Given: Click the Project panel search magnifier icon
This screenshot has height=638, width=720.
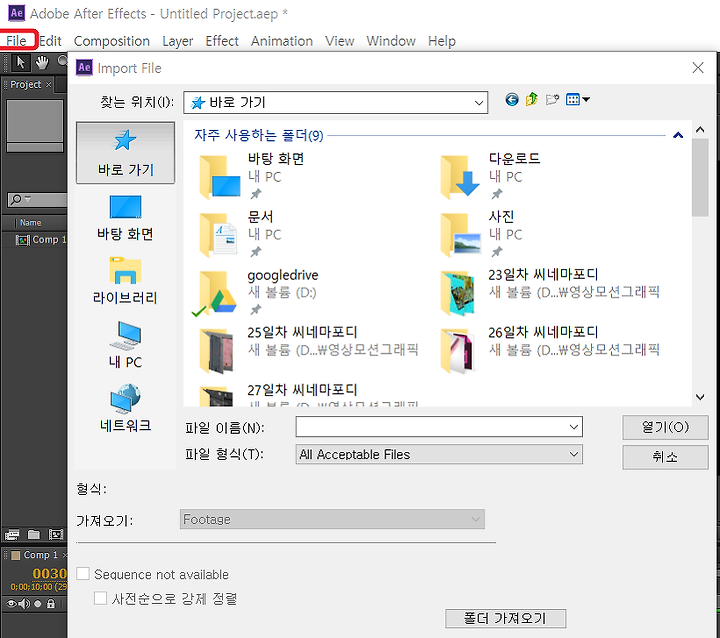Looking at the screenshot, I should (17, 199).
